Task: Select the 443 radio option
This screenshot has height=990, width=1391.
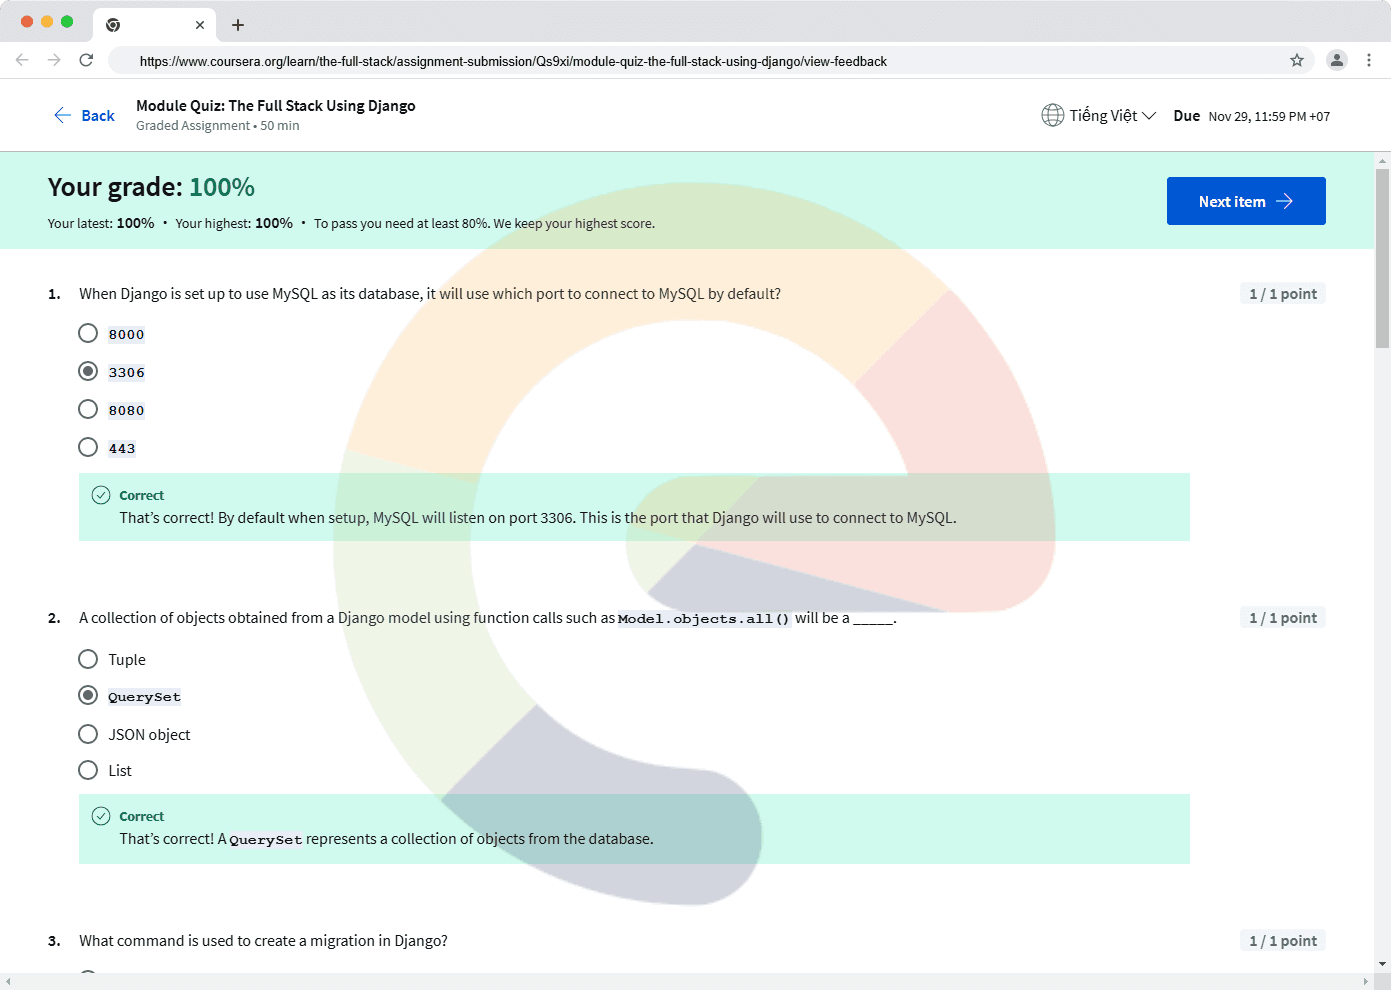Action: tap(88, 447)
